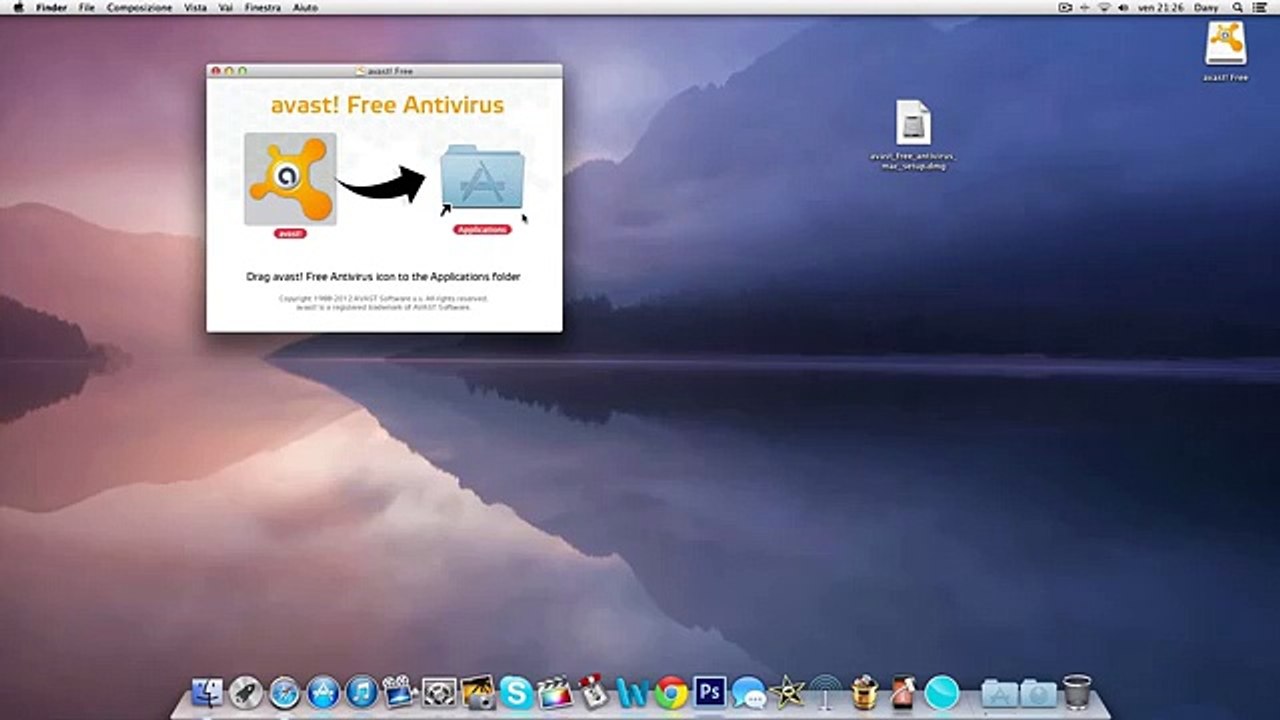Open the Finestra menu
Image resolution: width=1280 pixels, height=720 pixels.
click(263, 7)
